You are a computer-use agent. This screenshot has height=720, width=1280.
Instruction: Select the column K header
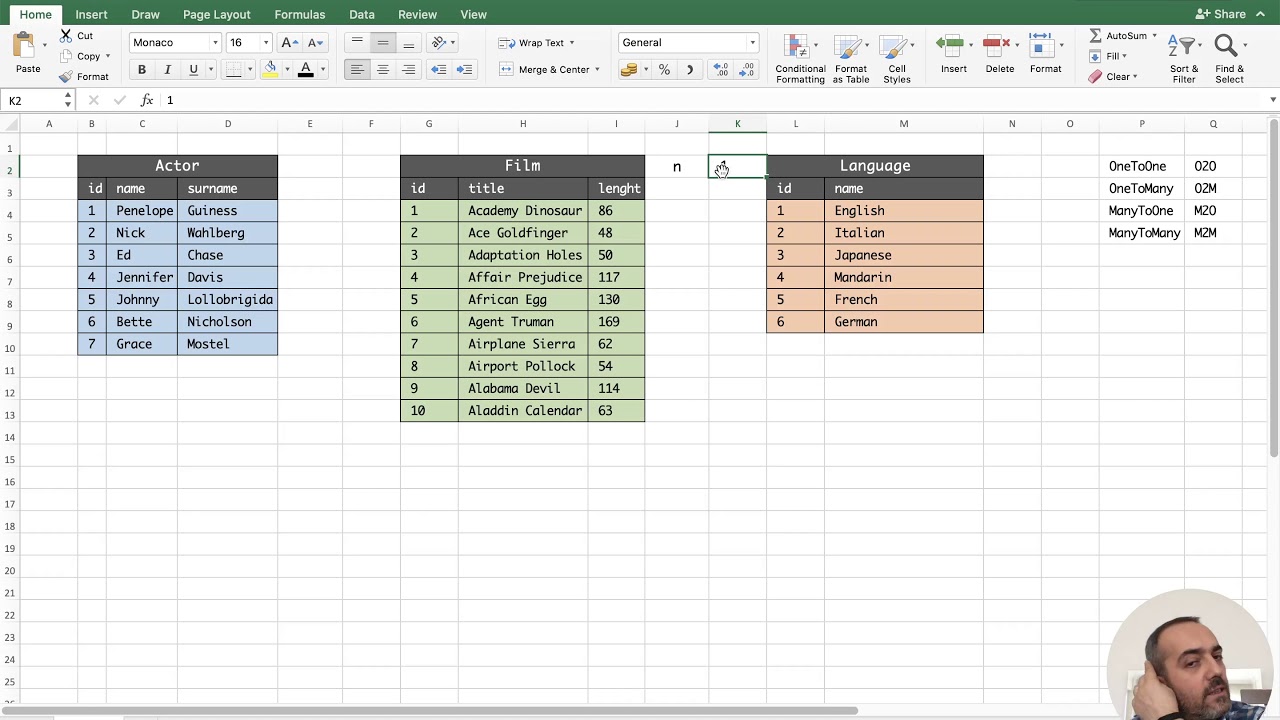[738, 124]
